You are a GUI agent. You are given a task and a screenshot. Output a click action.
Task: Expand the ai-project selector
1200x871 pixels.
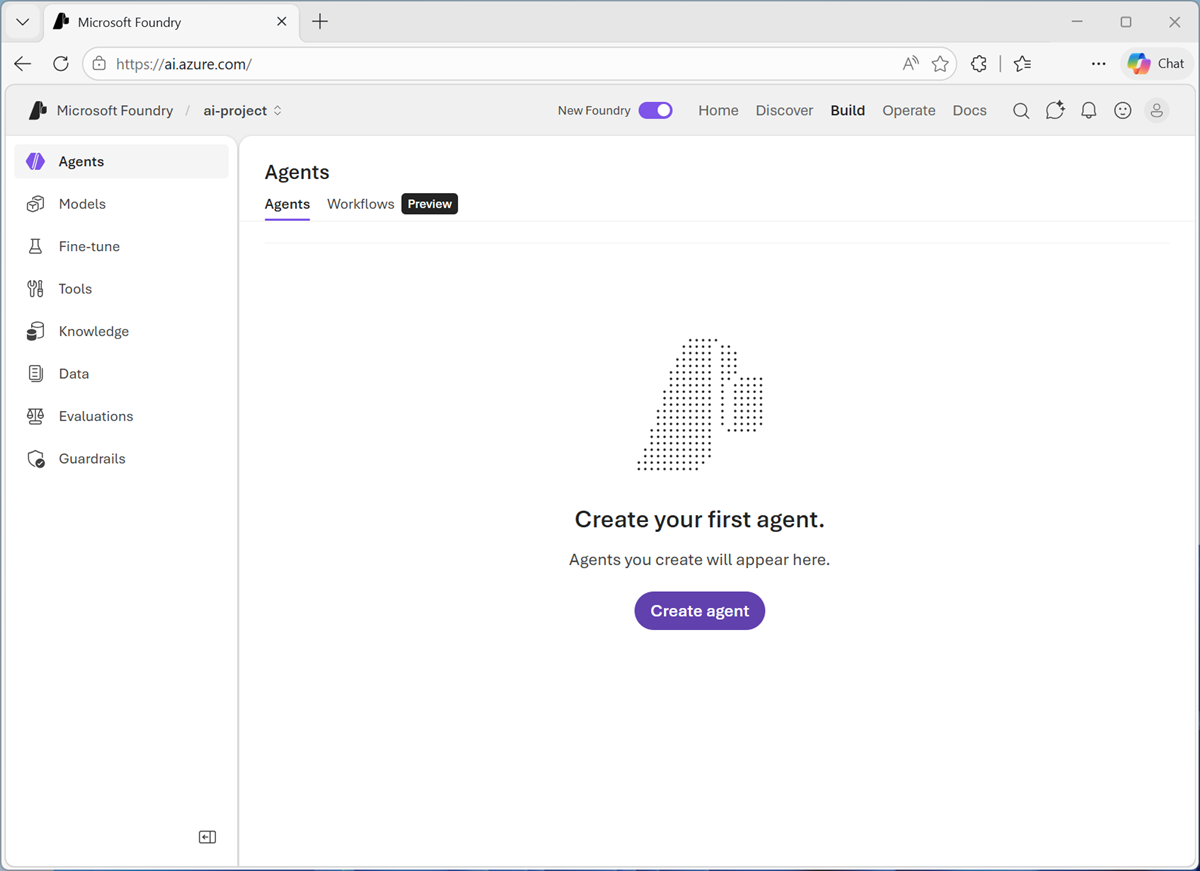tap(243, 110)
